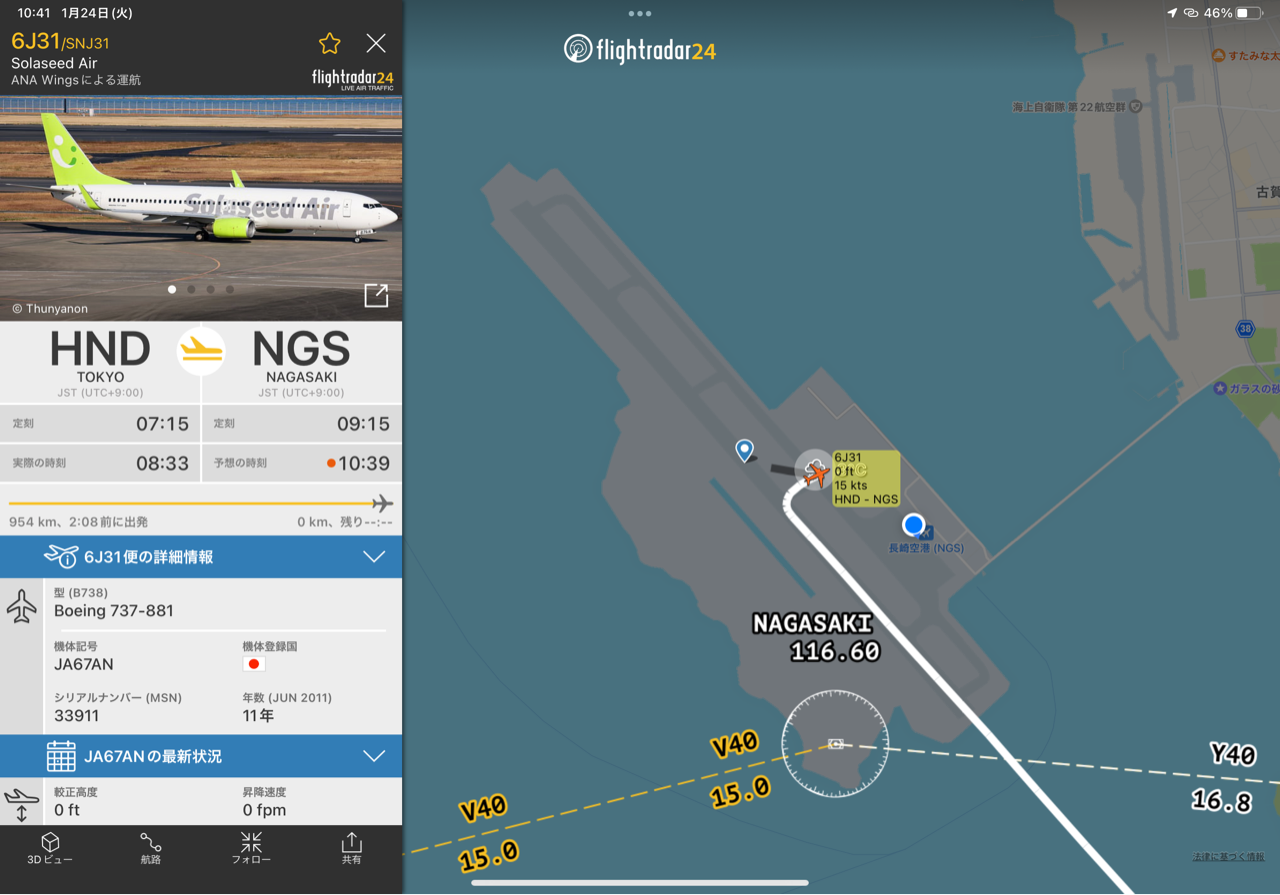Open the 法律に基づく情報 legal link
The width and height of the screenshot is (1280, 895).
pyautogui.click(x=1229, y=857)
